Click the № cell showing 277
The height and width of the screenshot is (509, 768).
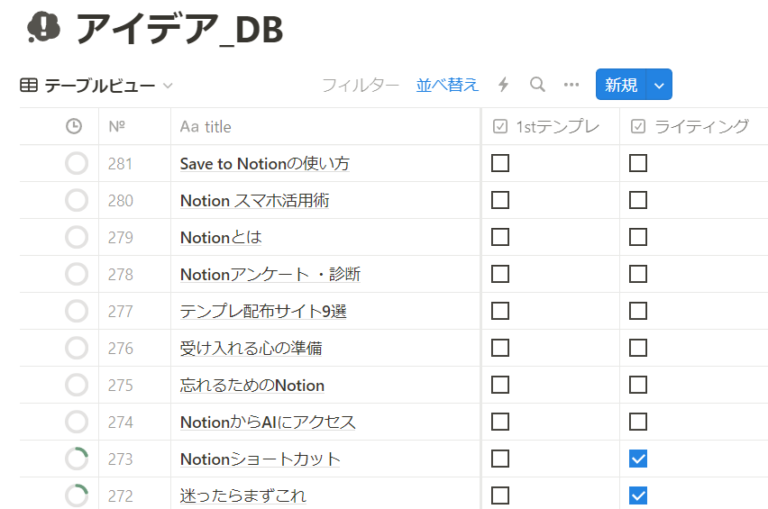[x=121, y=311]
